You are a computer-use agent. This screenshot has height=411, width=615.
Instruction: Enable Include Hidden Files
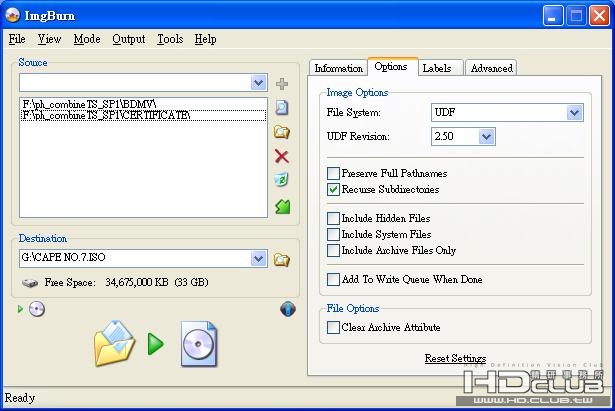point(333,218)
